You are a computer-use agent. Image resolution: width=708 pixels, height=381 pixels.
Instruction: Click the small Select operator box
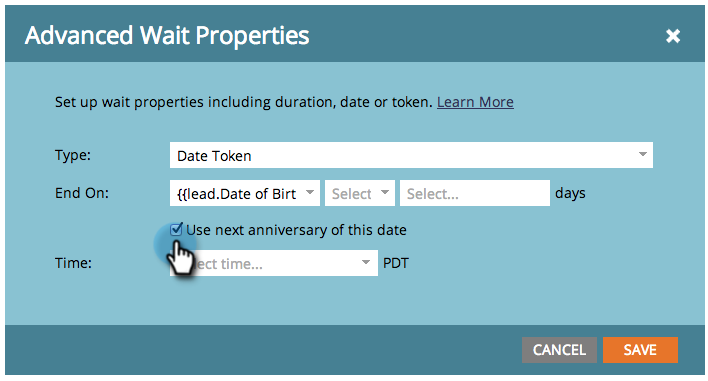point(360,193)
